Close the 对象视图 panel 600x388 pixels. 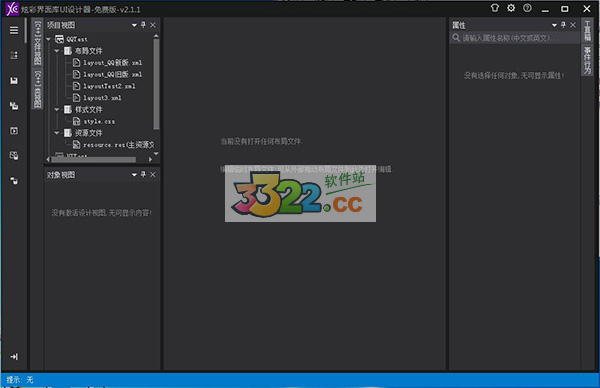coord(153,174)
